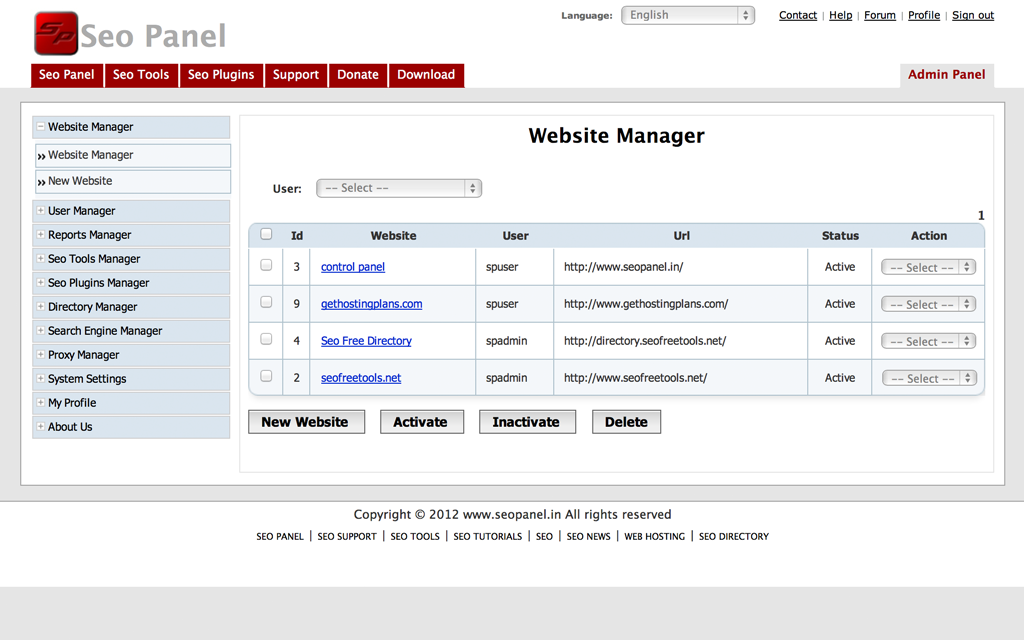The width and height of the screenshot is (1024, 640).
Task: Switch to the Seo Tools tab
Action: tap(141, 75)
